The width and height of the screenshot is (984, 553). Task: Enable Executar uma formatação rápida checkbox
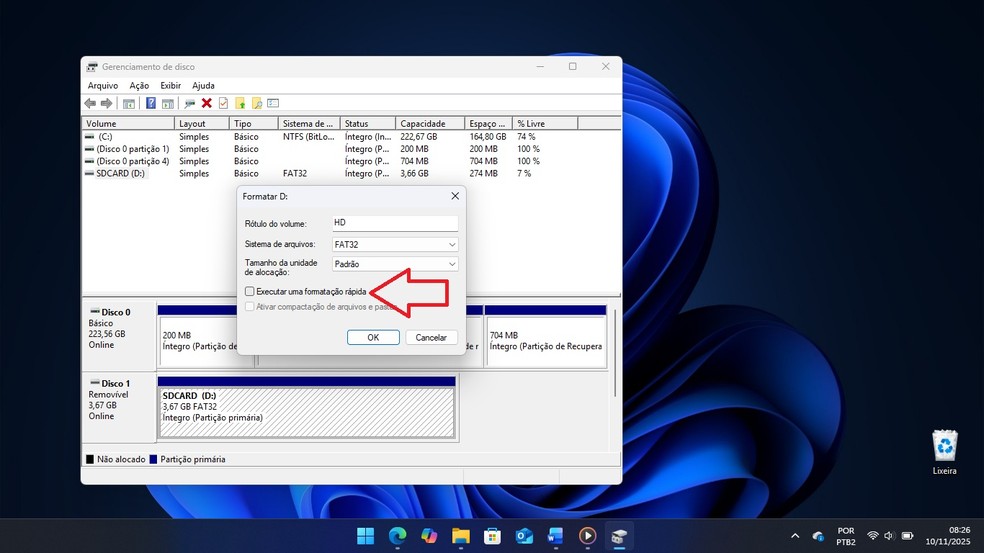click(x=250, y=291)
